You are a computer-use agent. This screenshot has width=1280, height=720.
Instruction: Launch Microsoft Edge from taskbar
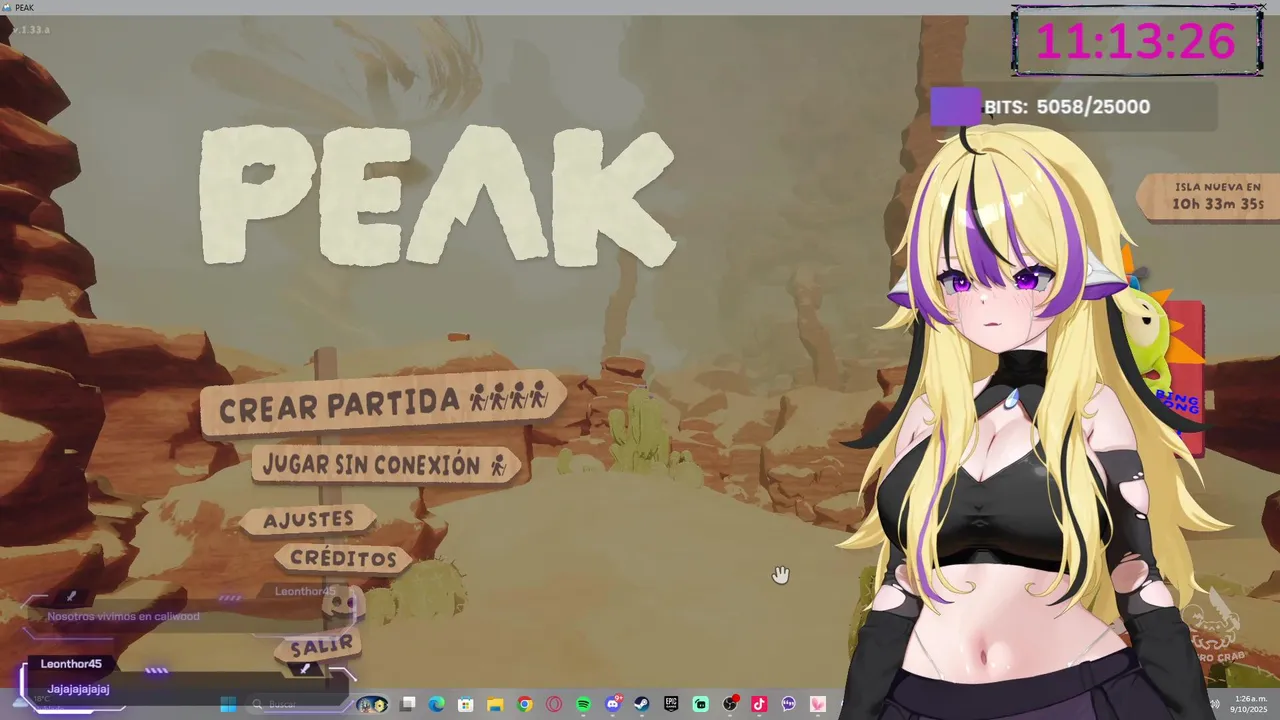tap(437, 704)
